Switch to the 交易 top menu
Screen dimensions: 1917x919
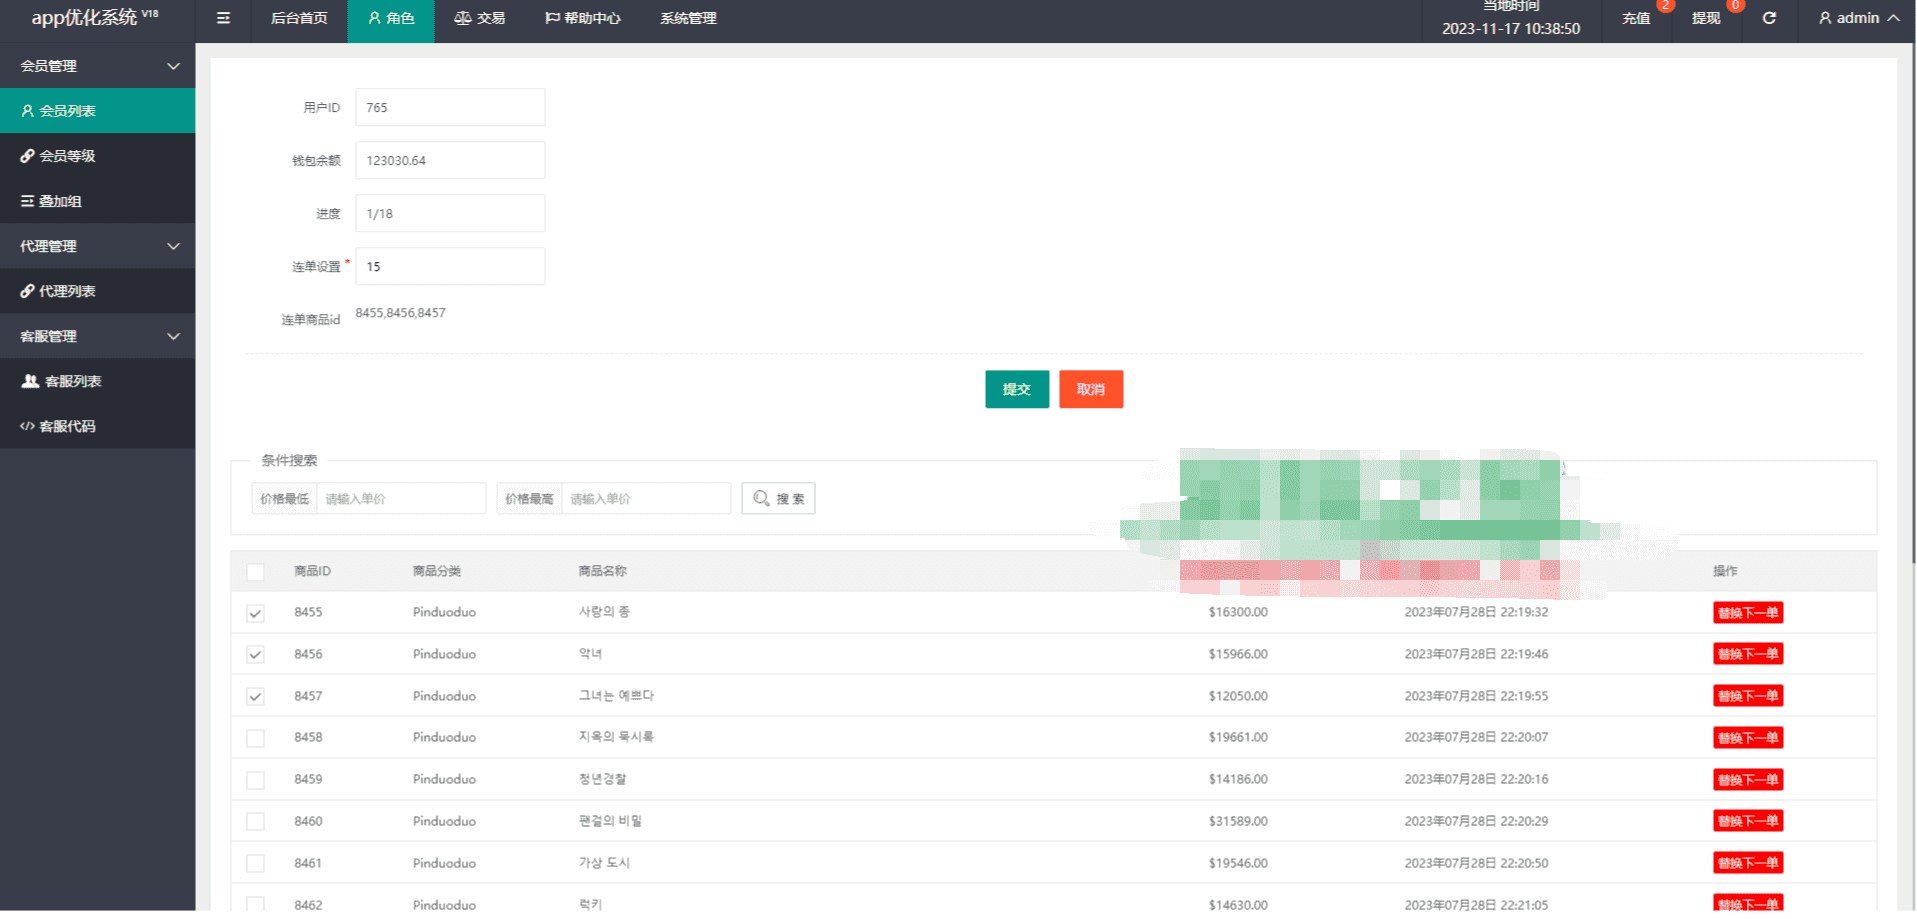tap(479, 18)
